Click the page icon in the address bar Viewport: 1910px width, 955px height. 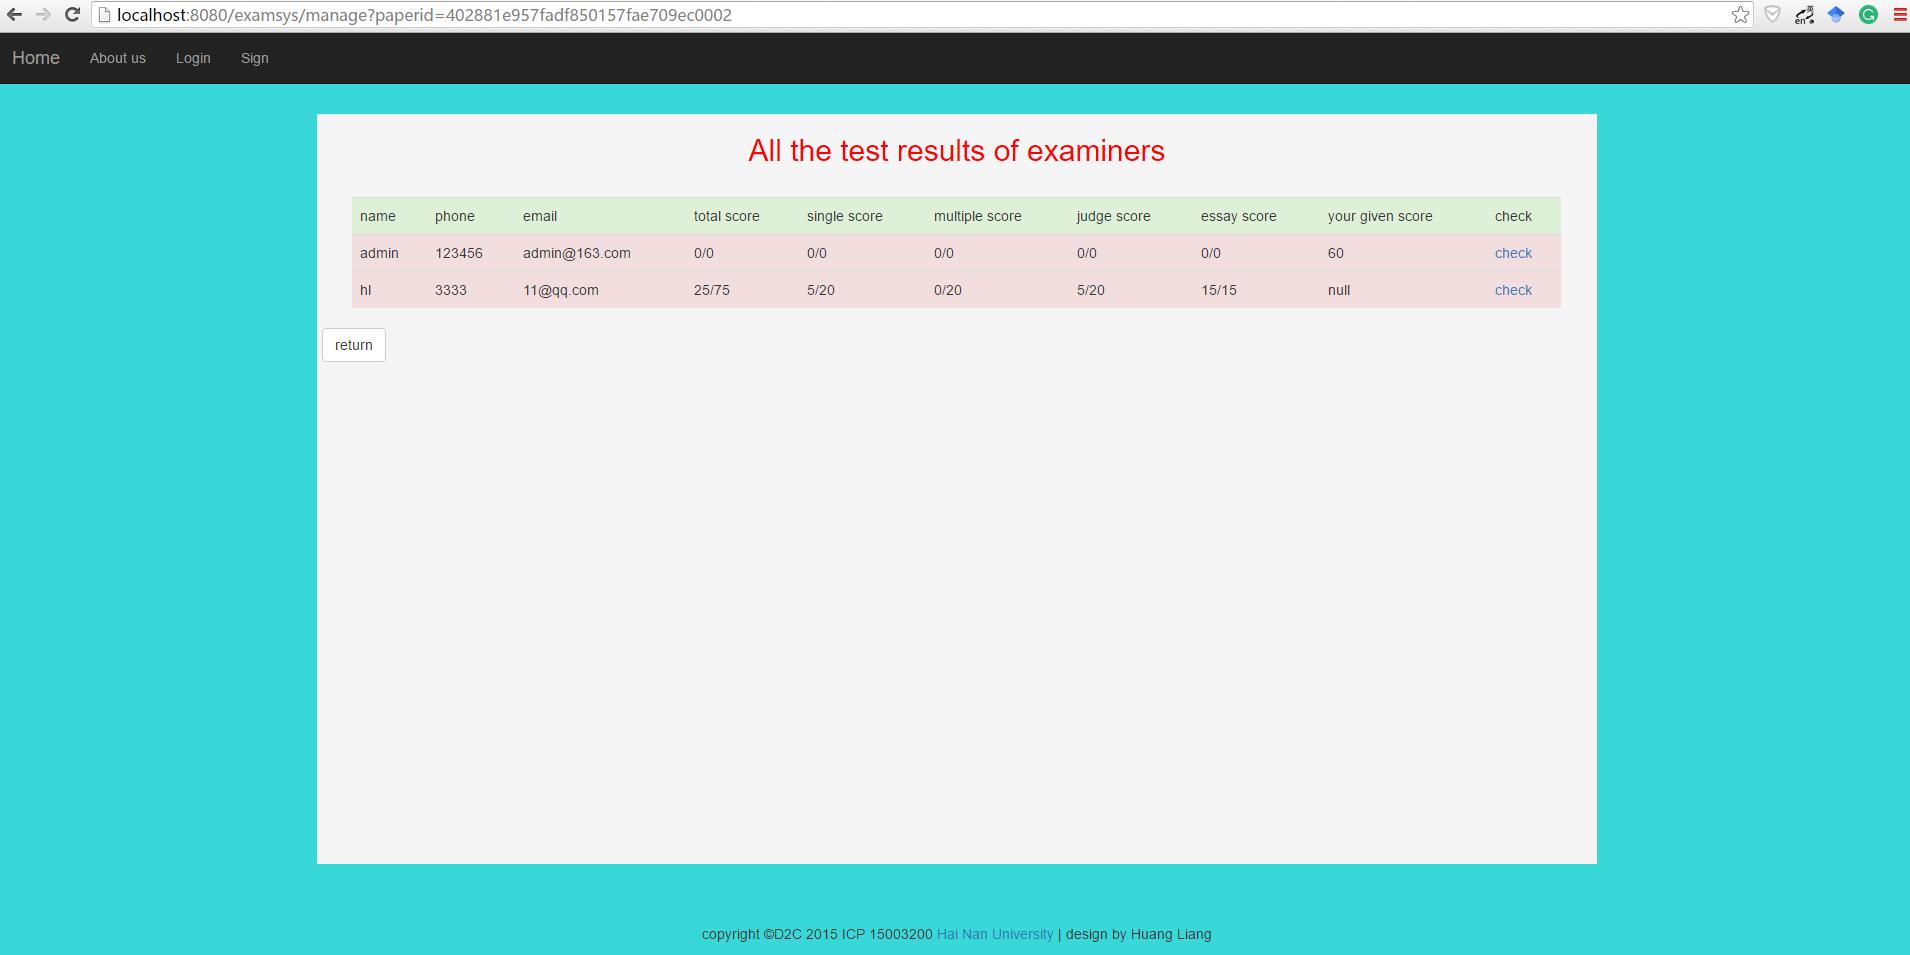(x=103, y=15)
